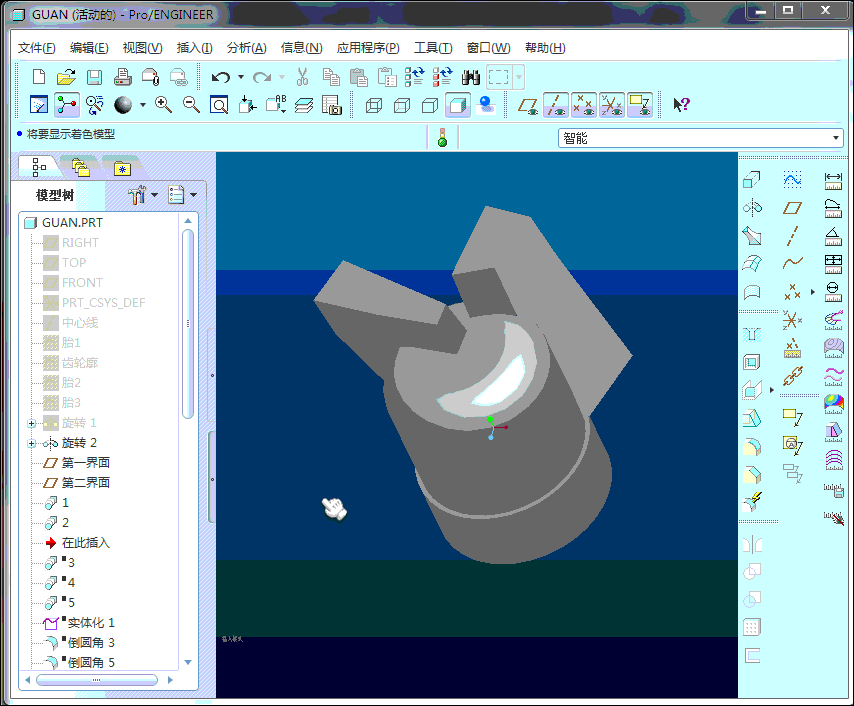Zoom in with the magnifier plus icon

click(163, 105)
